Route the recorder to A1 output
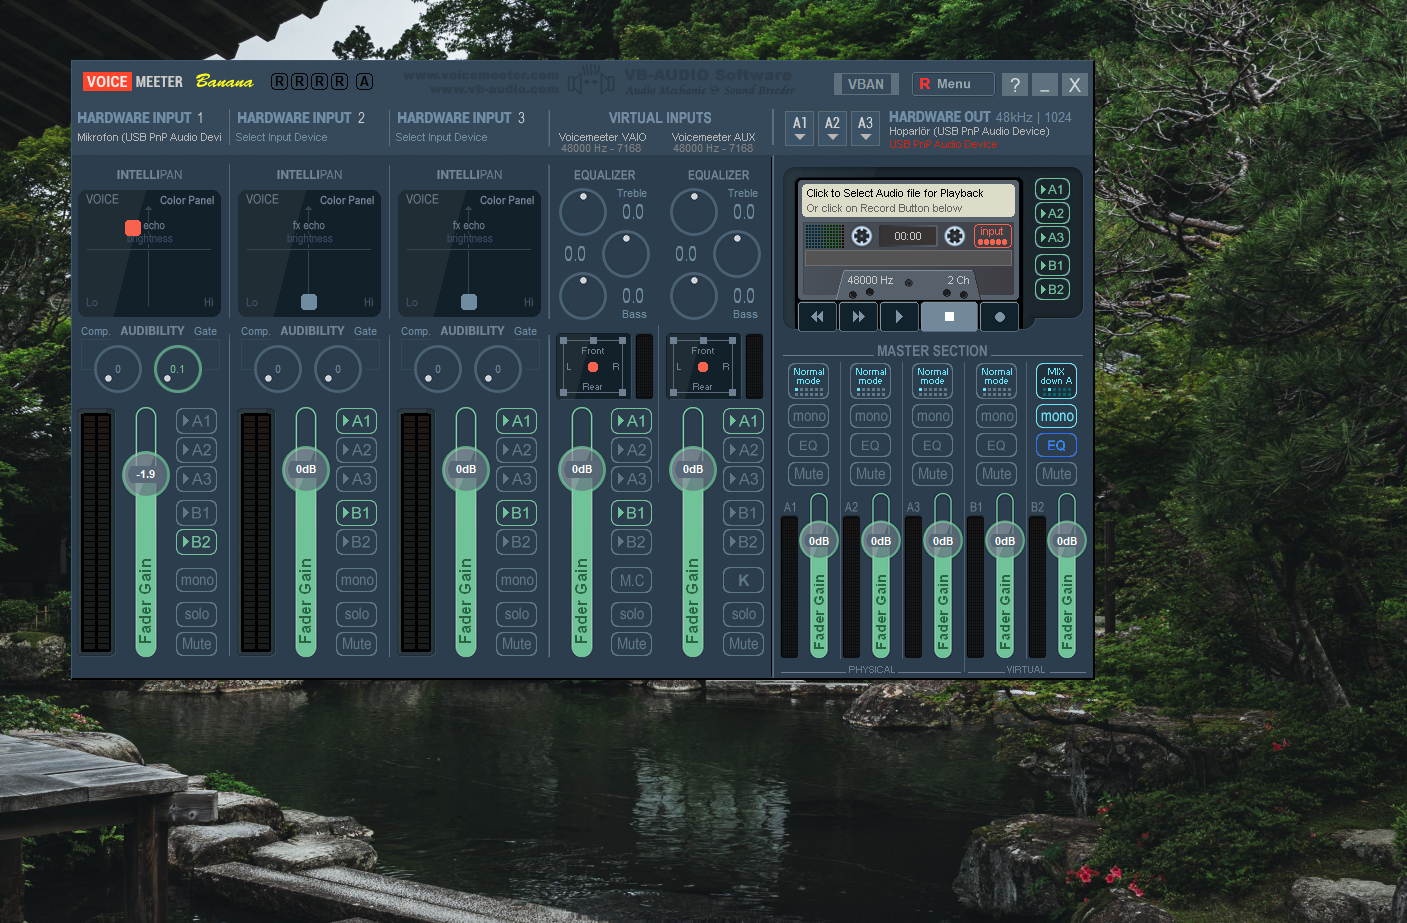 click(x=1052, y=189)
